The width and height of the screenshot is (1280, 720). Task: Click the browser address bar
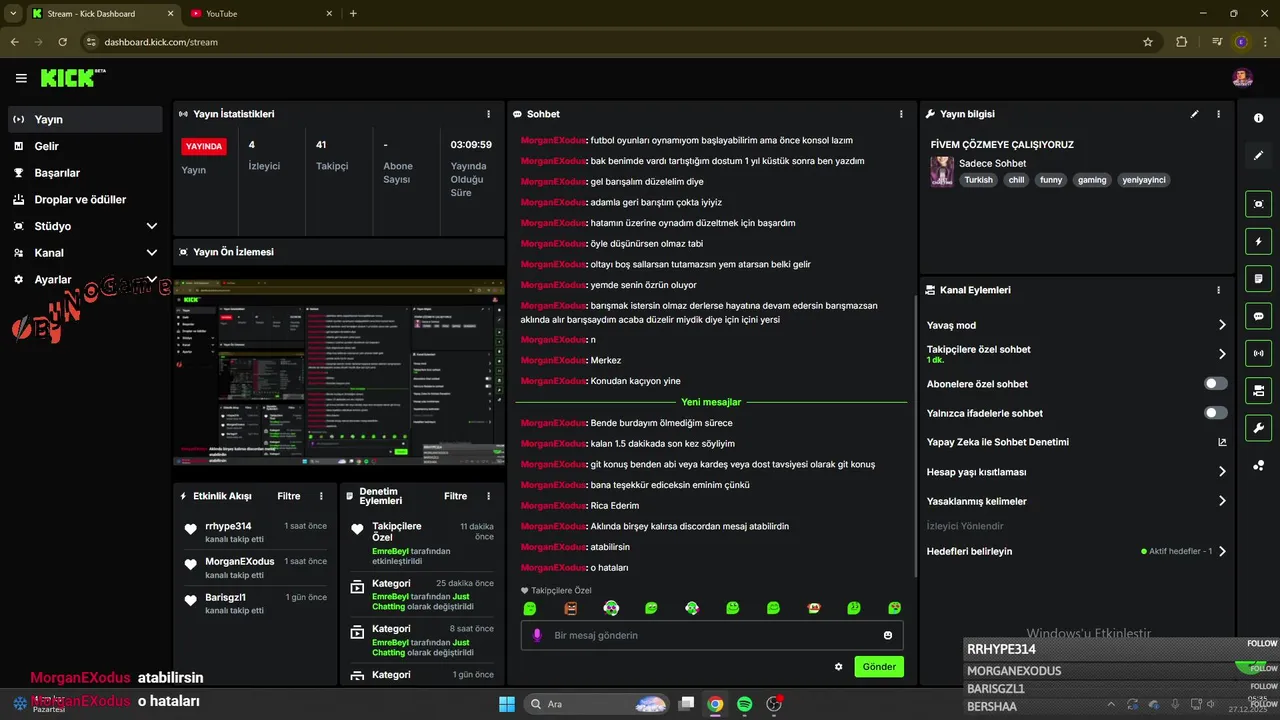[620, 42]
